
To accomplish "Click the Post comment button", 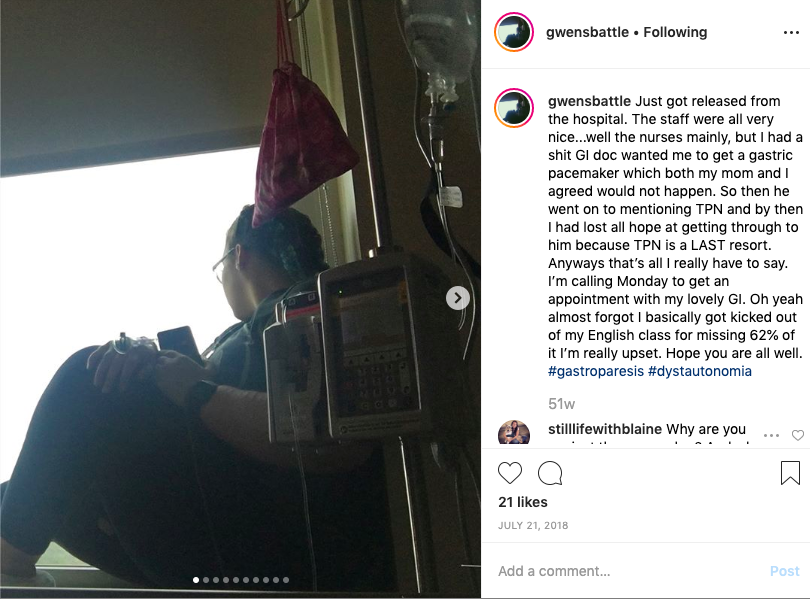I will 784,571.
